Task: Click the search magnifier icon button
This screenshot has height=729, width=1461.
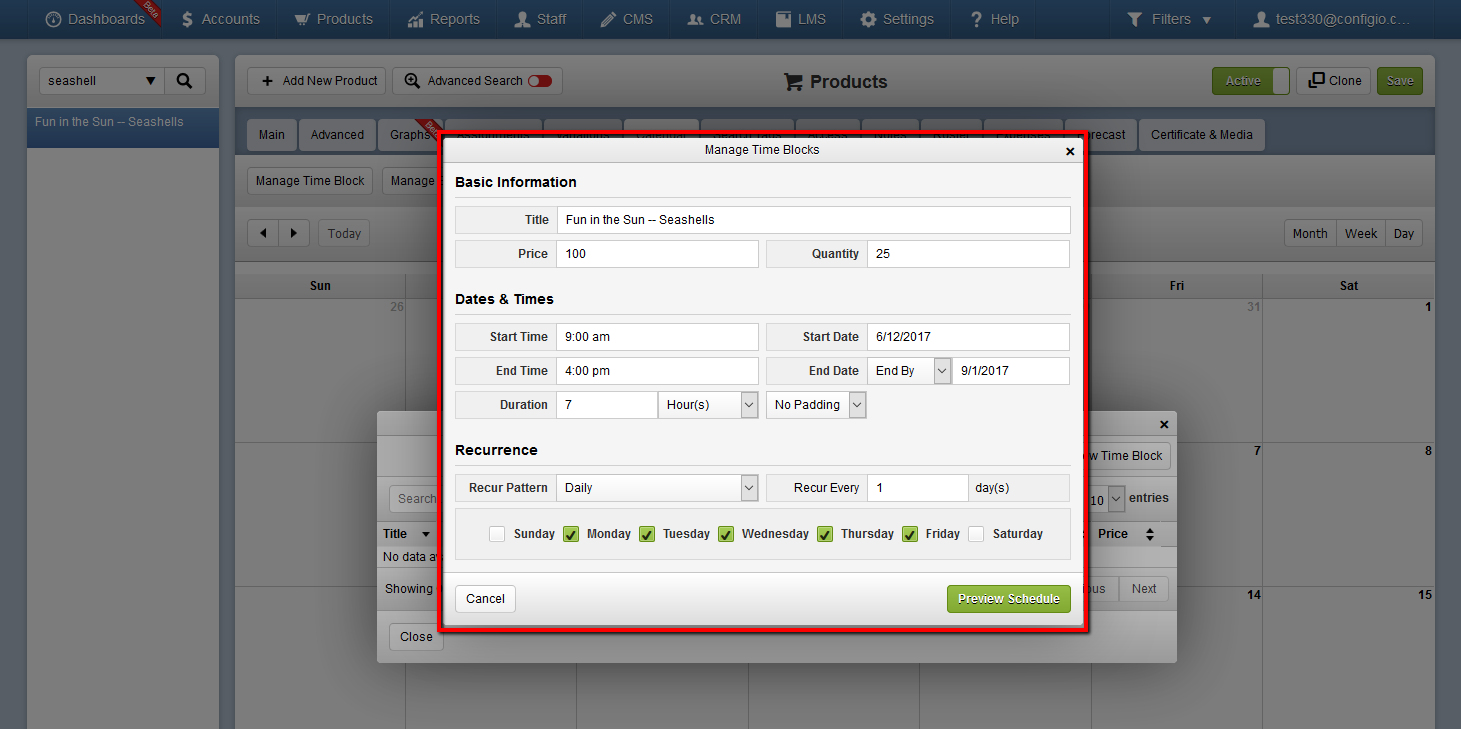Action: (184, 81)
